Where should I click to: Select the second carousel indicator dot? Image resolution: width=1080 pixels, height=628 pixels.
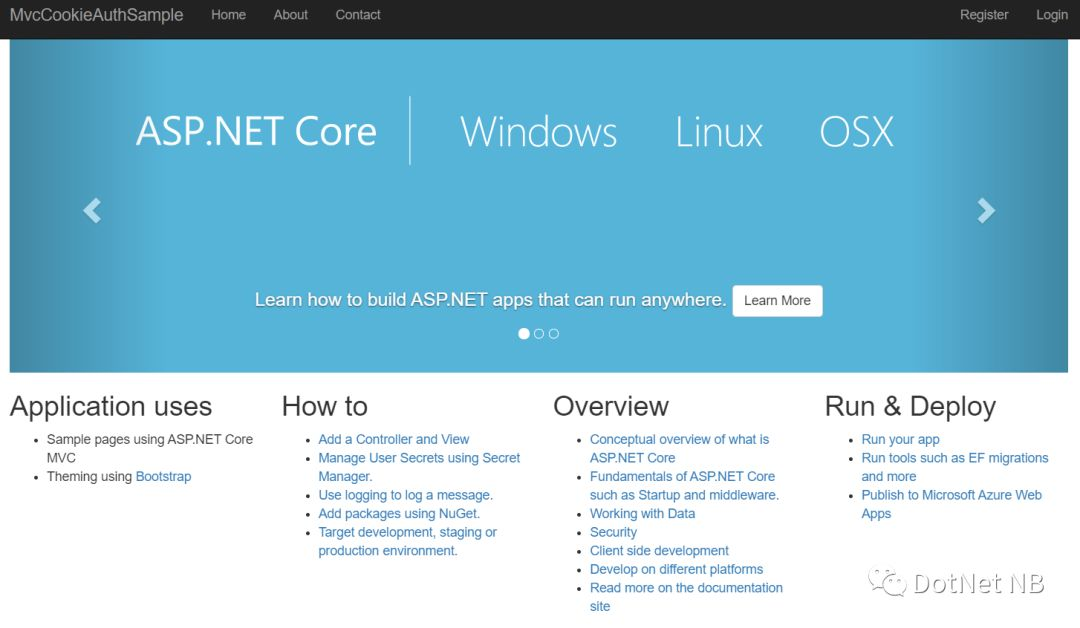(539, 334)
